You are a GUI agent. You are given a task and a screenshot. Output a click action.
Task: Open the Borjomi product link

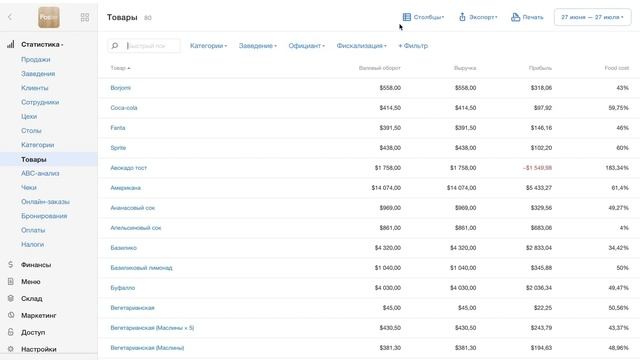click(x=121, y=88)
